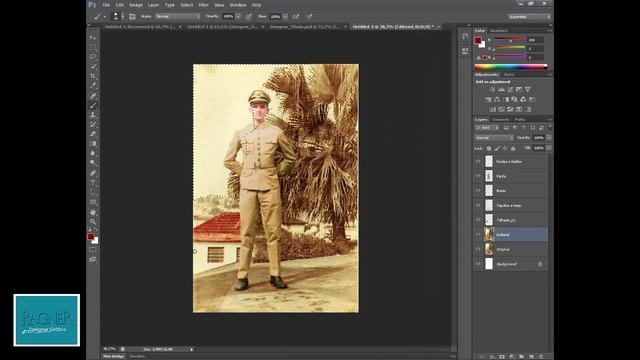The image size is (640, 360).
Task: Add a Levels adjustment
Action: [x=501, y=89]
